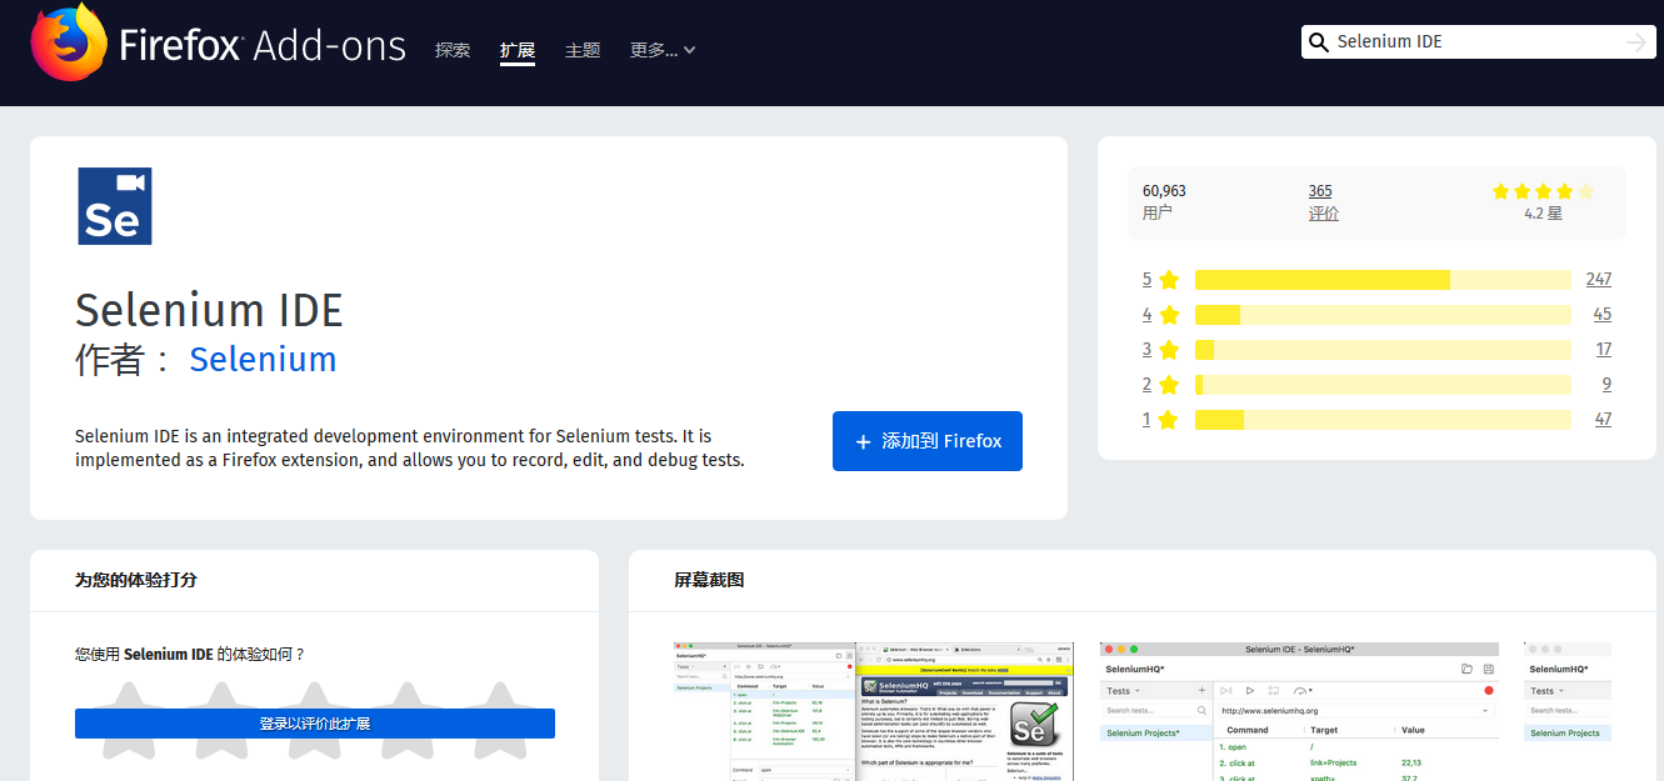Select the 3-star rating progress bar
1664x782 pixels.
1383,350
